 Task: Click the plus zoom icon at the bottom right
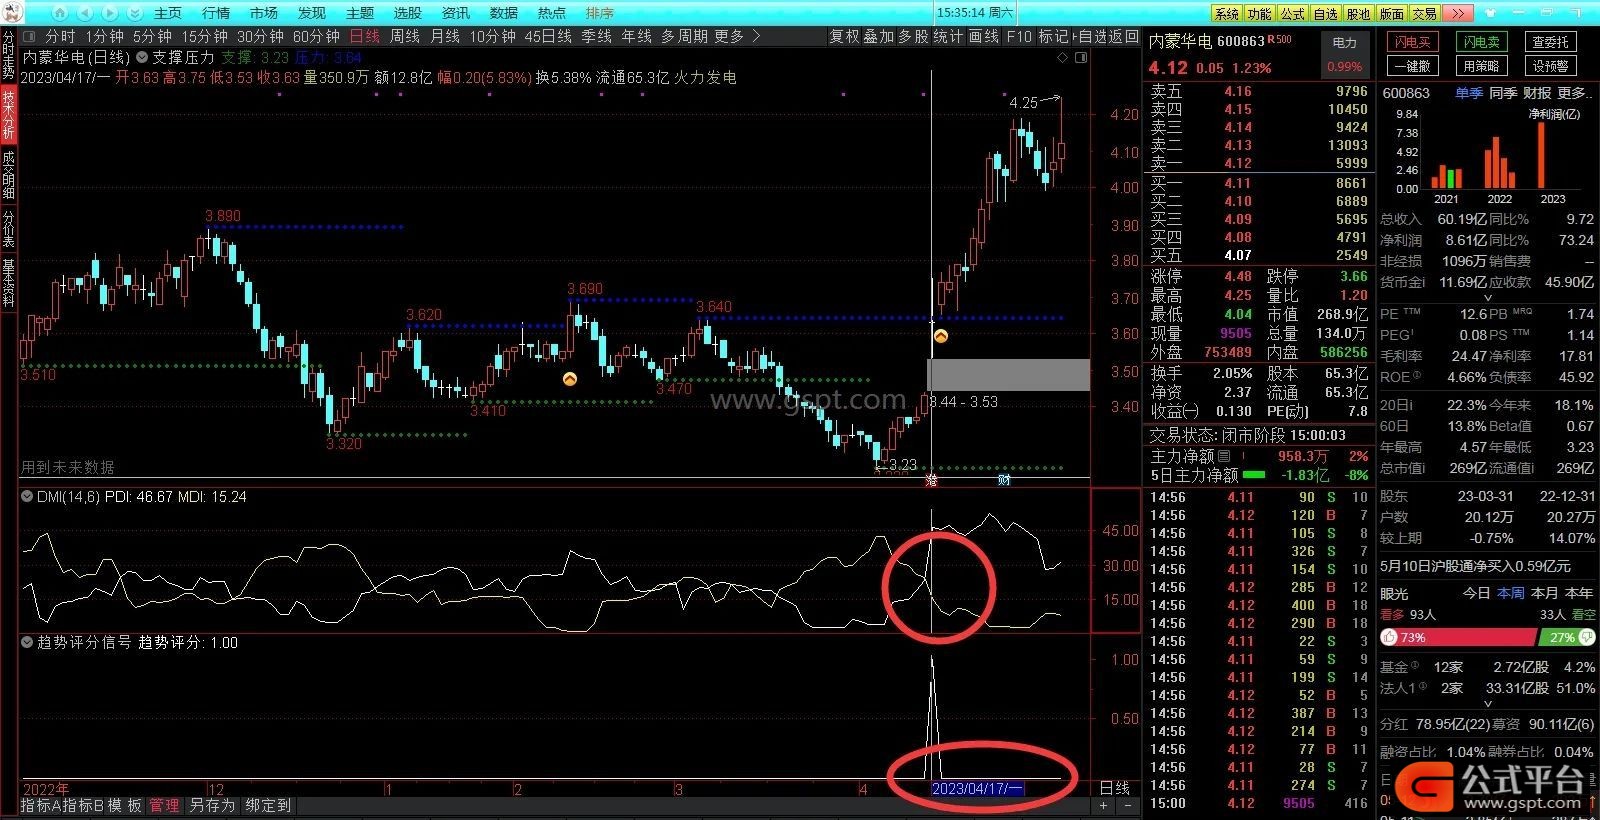coord(1104,805)
